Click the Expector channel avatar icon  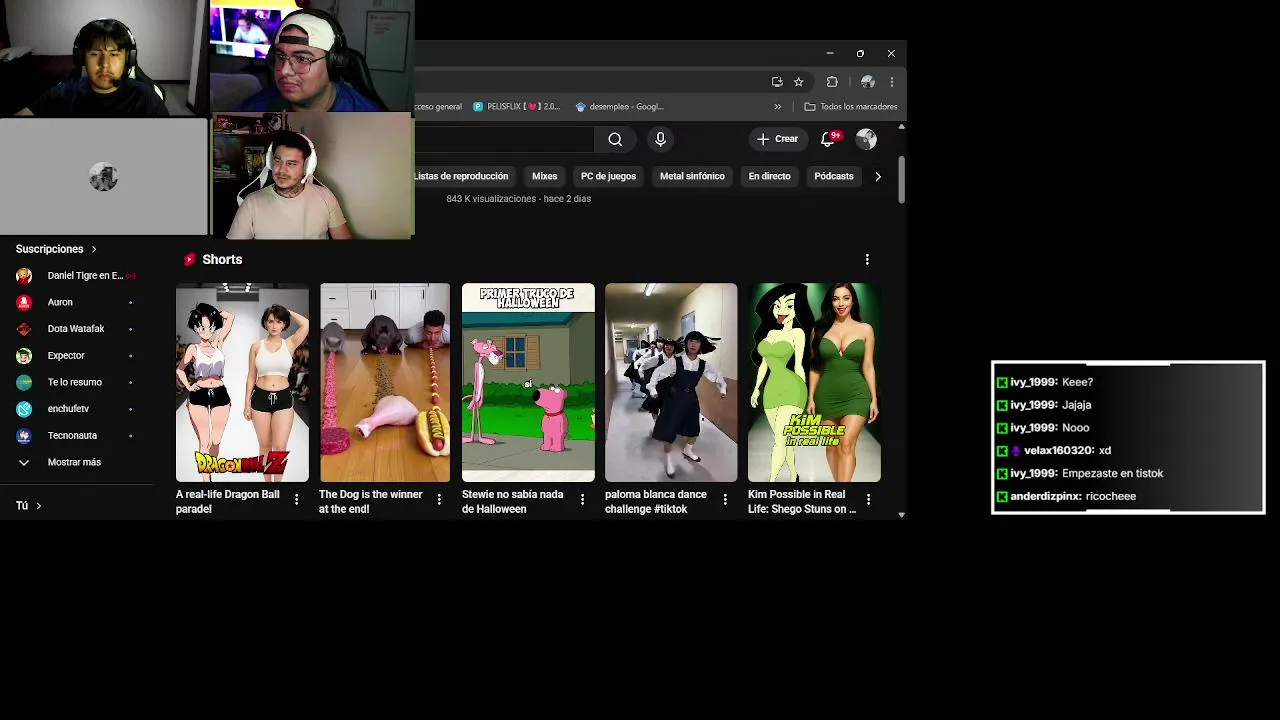pos(24,355)
